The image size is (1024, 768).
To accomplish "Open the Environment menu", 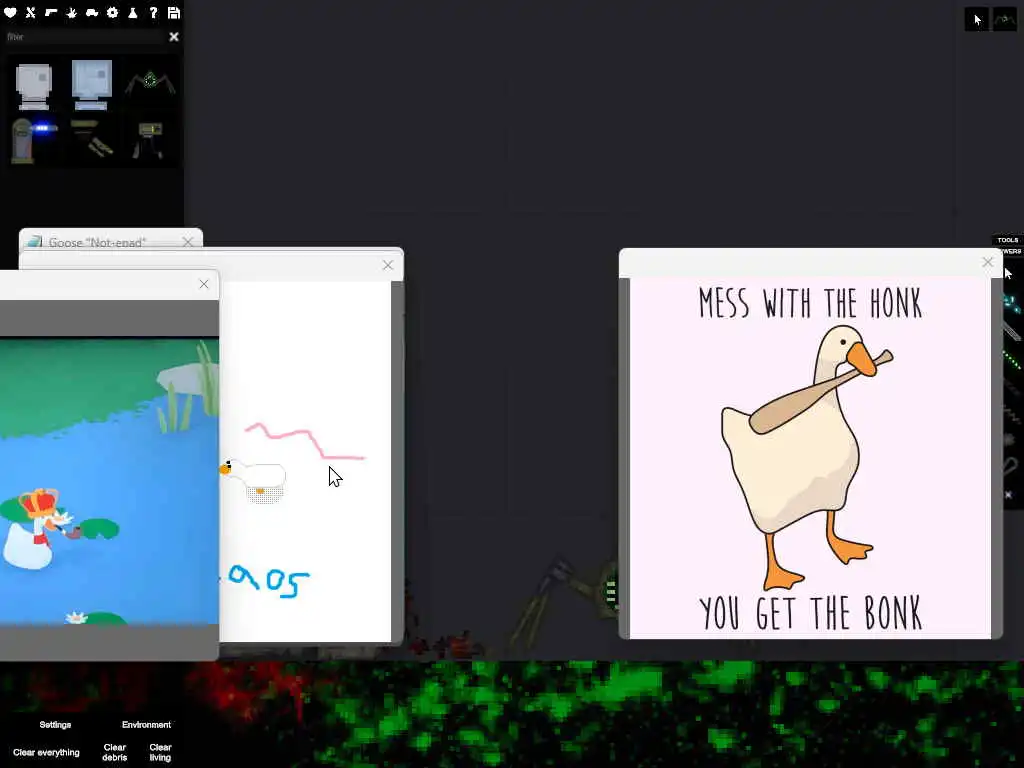I will (x=146, y=725).
